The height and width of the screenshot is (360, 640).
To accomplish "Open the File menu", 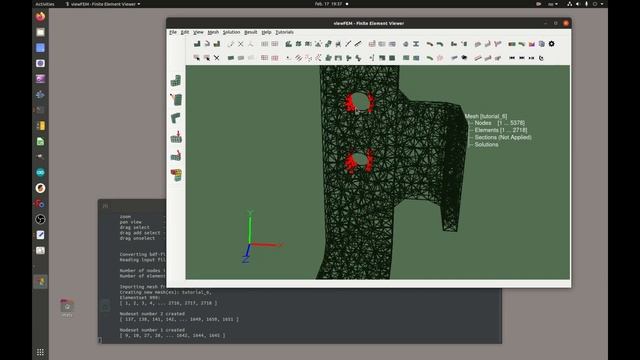I will tap(173, 32).
